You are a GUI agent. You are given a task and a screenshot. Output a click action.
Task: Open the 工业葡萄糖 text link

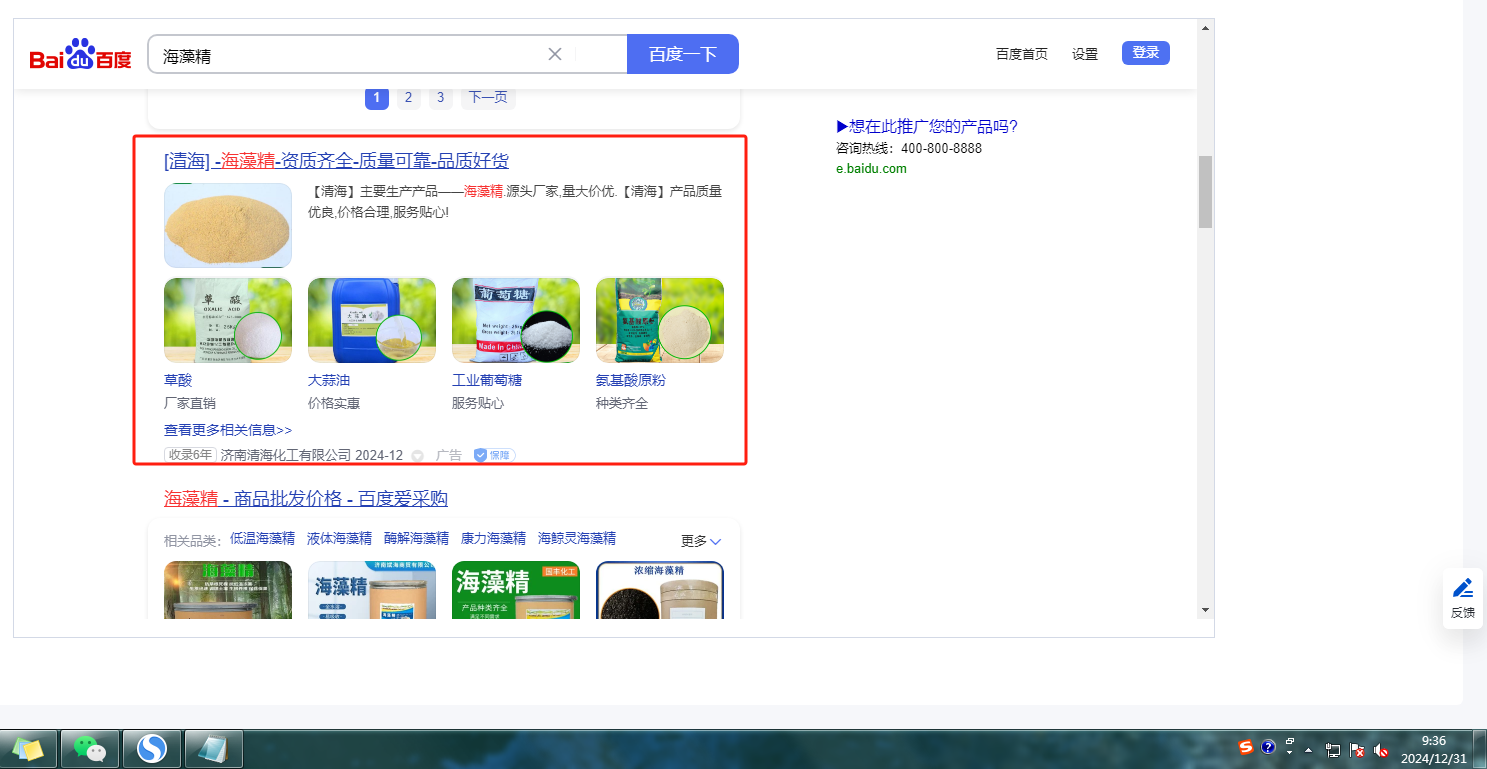click(487, 380)
